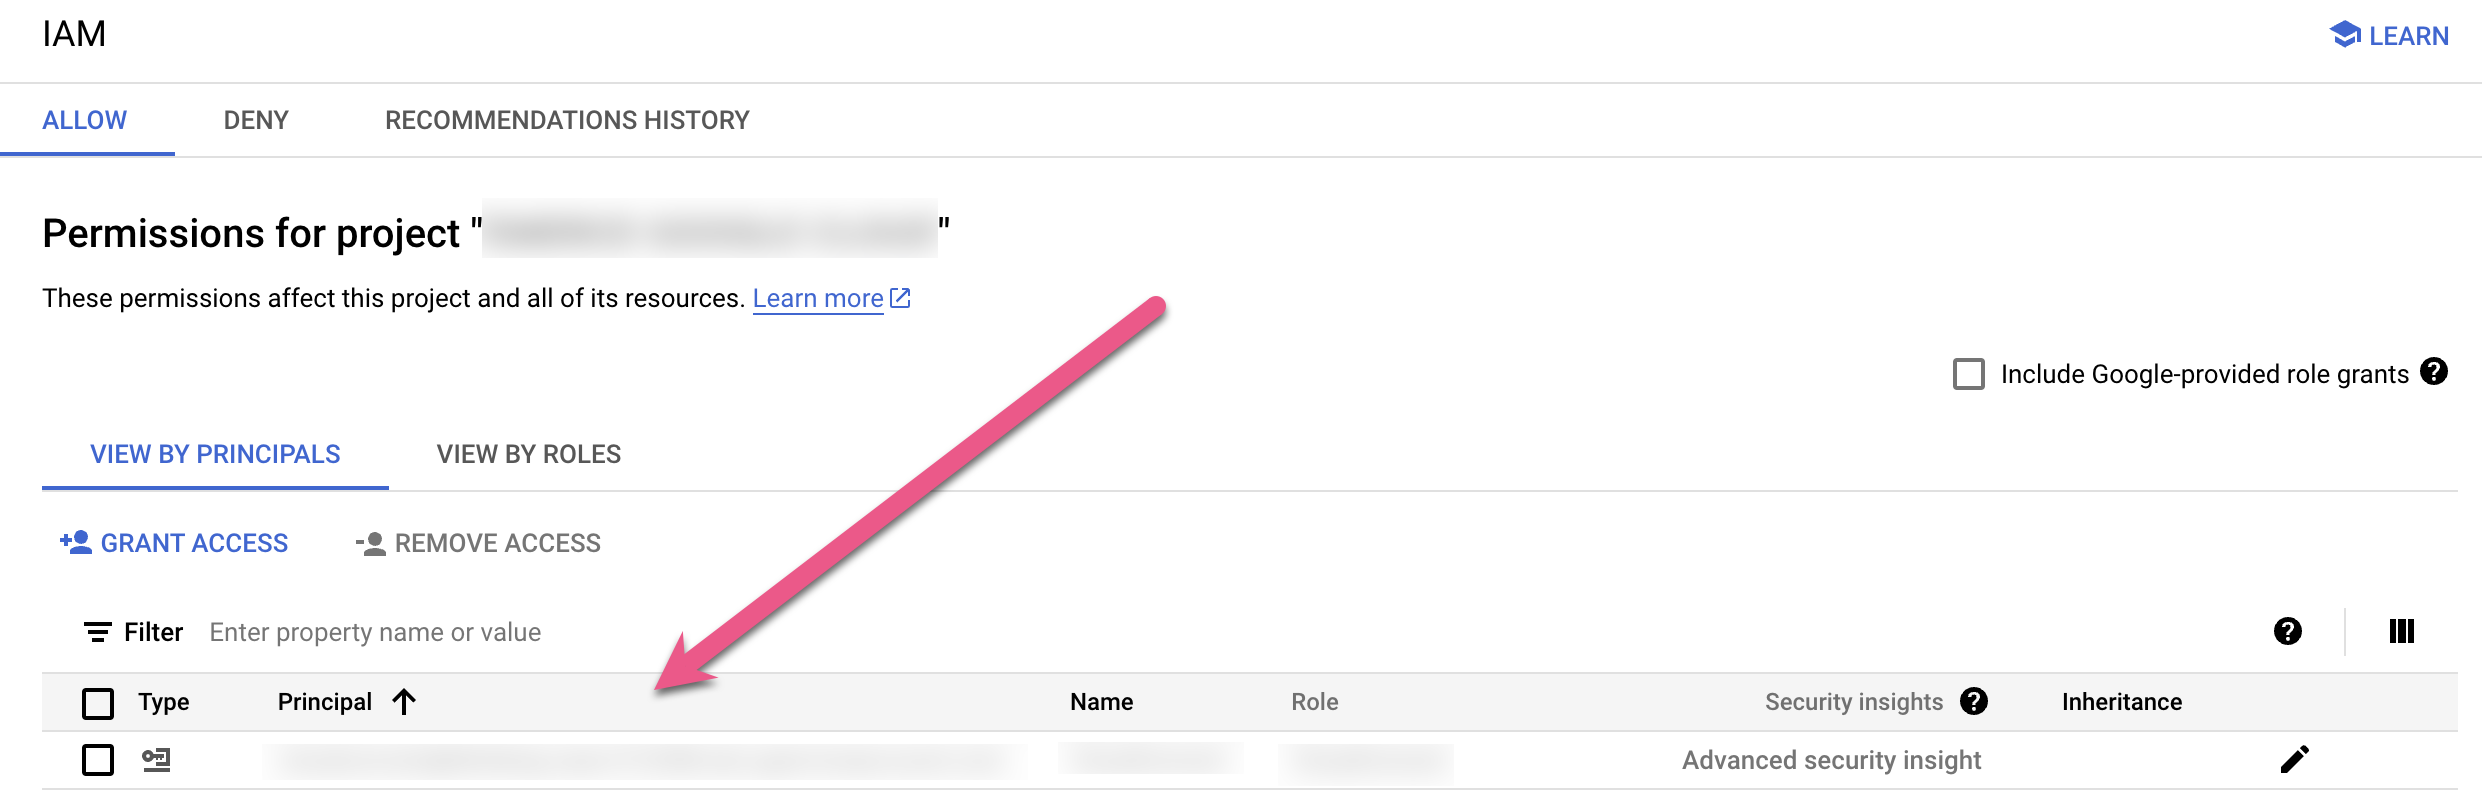2482x800 pixels.
Task: Click the REMOVE ACCESS button
Action: tap(478, 543)
